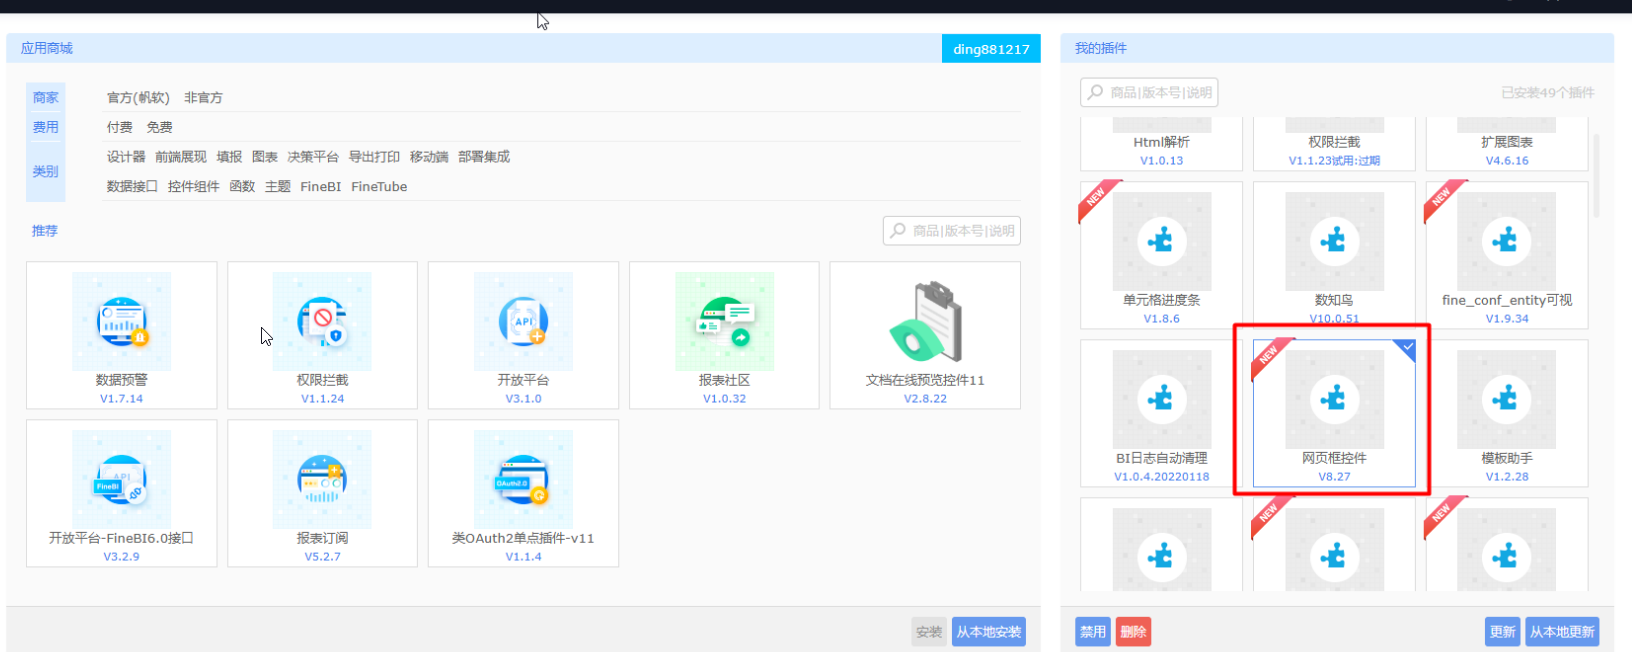
Task: Focus the app store search field
Action: (952, 231)
